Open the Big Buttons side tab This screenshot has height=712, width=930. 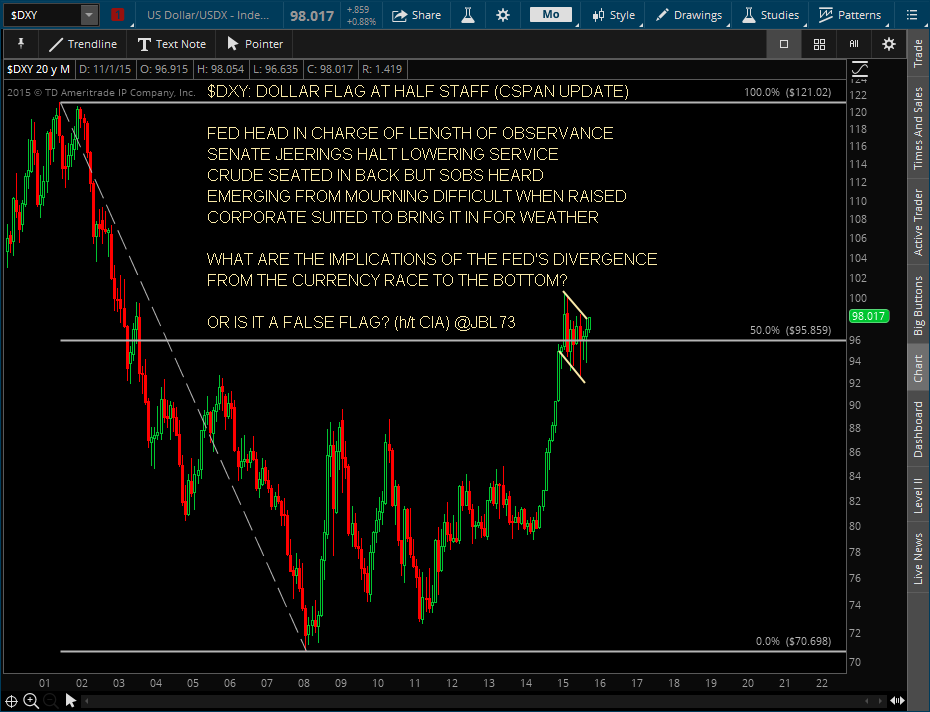(918, 306)
